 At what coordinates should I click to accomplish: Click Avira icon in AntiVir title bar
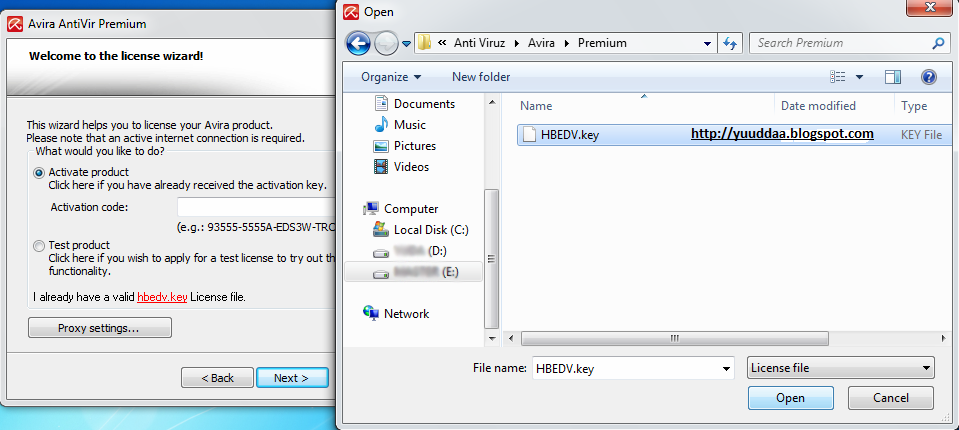coord(15,24)
